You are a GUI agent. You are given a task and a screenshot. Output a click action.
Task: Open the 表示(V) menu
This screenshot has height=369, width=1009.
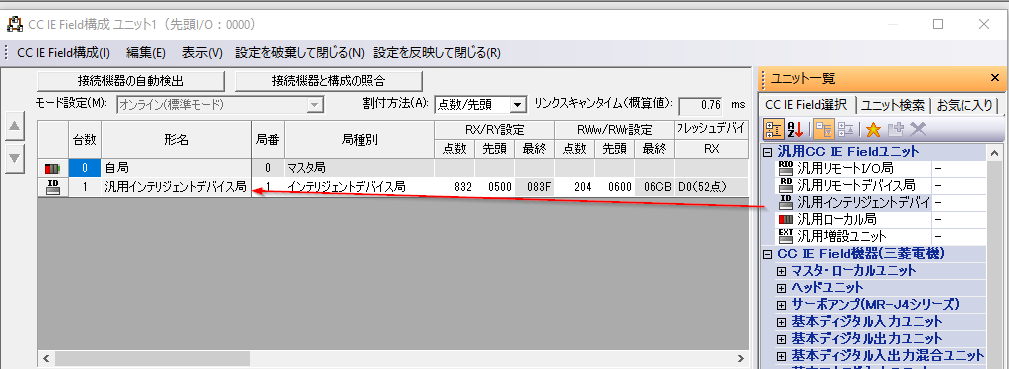[202, 53]
